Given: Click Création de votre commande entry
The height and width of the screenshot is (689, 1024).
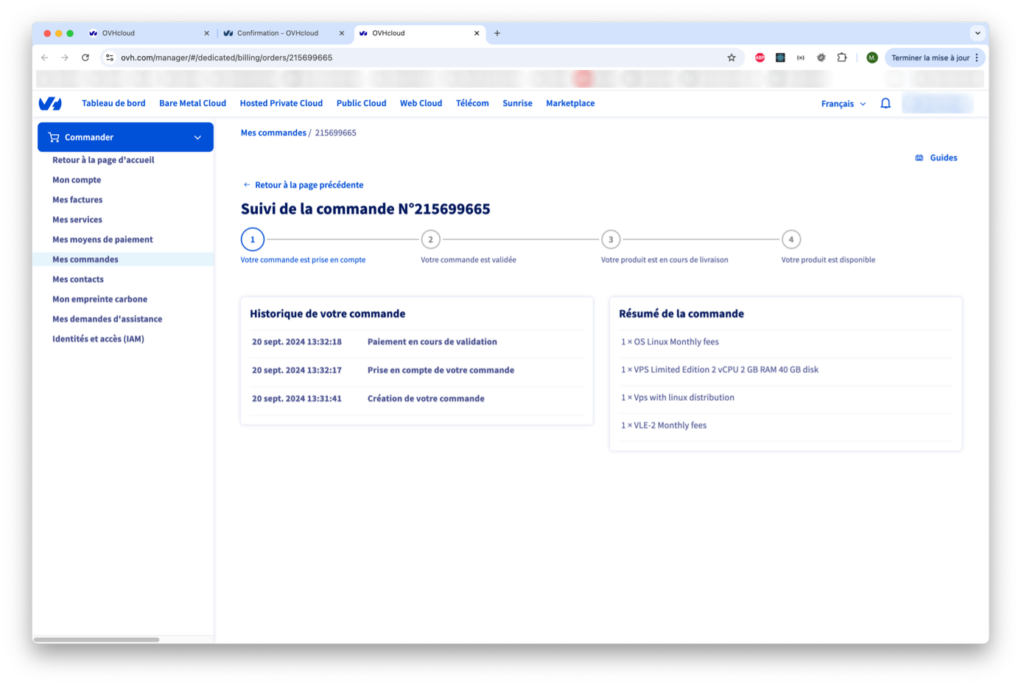Looking at the screenshot, I should (426, 398).
